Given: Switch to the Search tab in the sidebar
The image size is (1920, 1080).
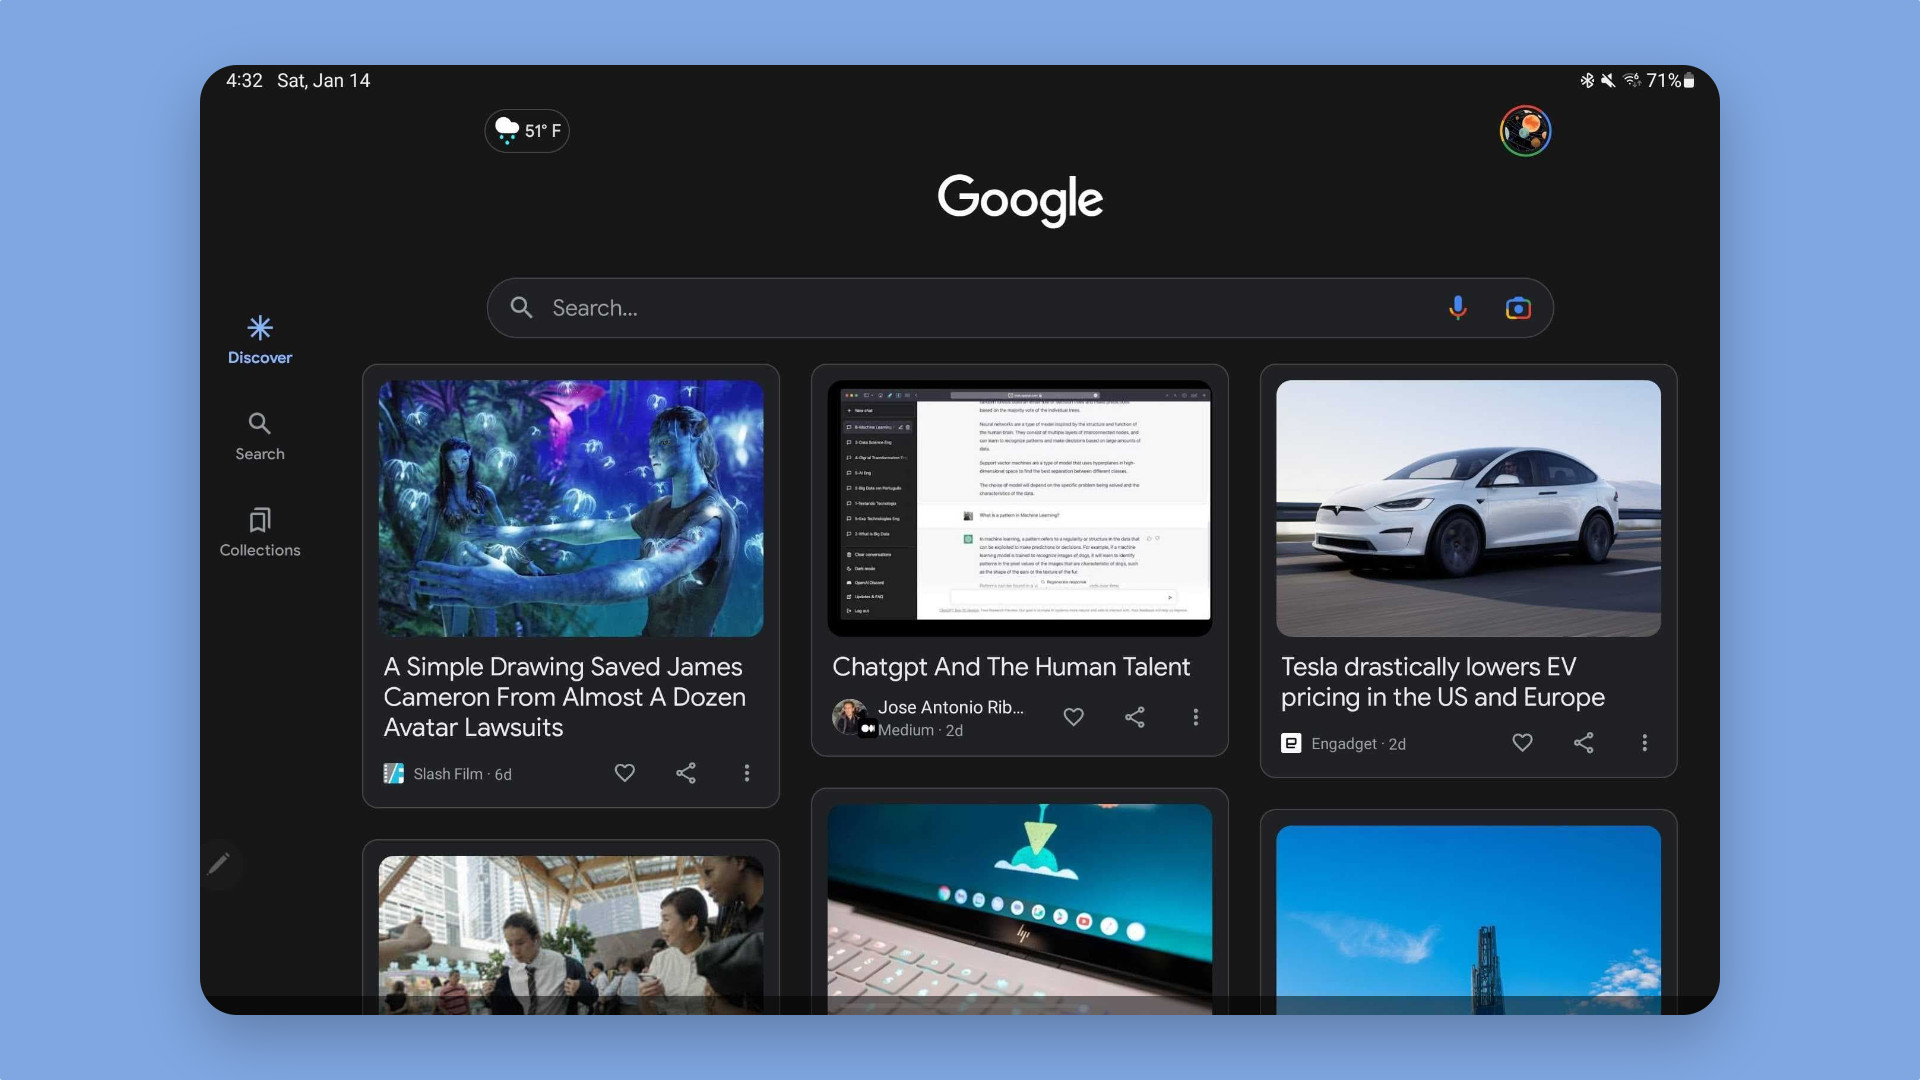Looking at the screenshot, I should pos(259,436).
